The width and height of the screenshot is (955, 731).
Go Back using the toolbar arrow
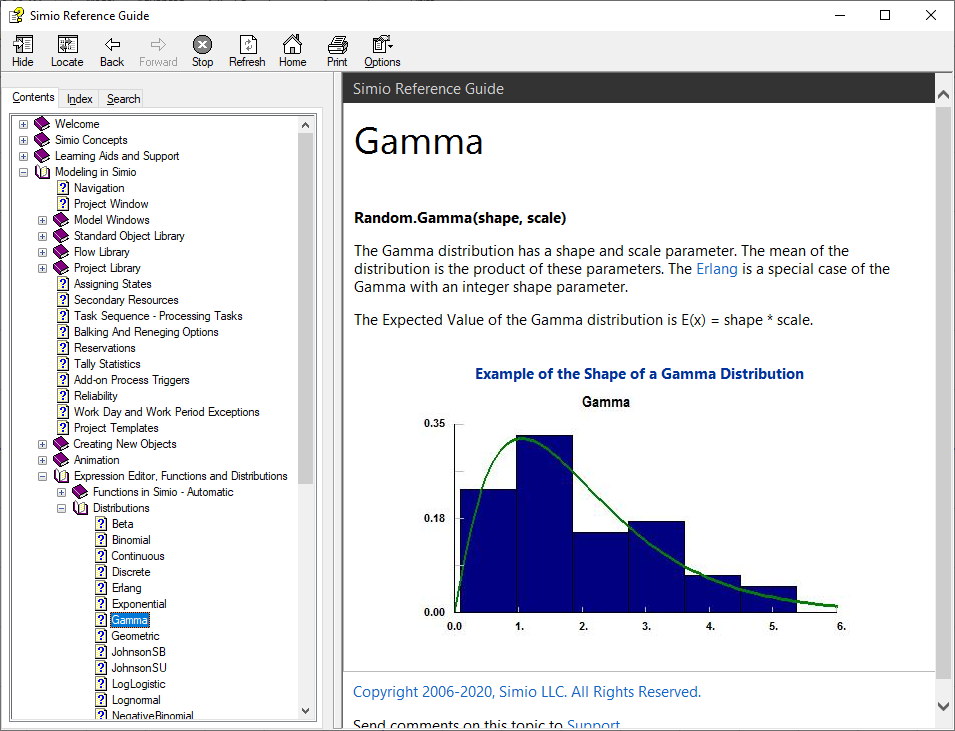click(112, 44)
